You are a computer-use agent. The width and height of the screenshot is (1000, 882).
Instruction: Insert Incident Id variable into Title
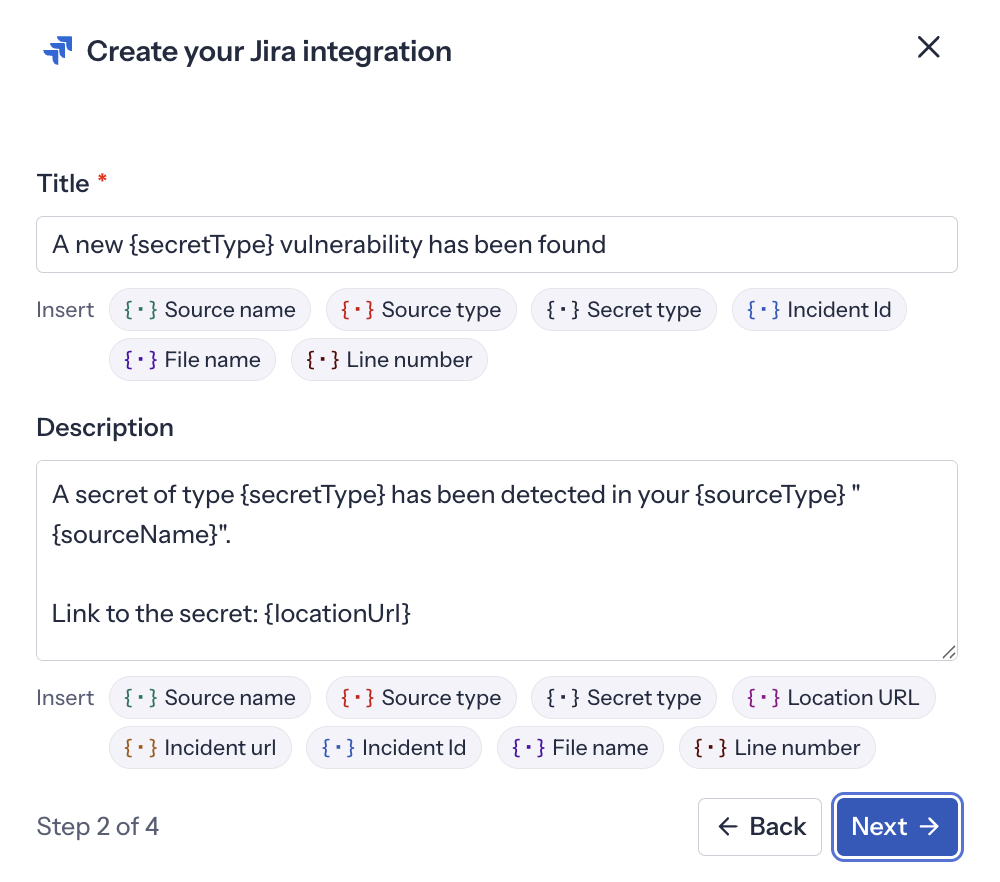819,310
